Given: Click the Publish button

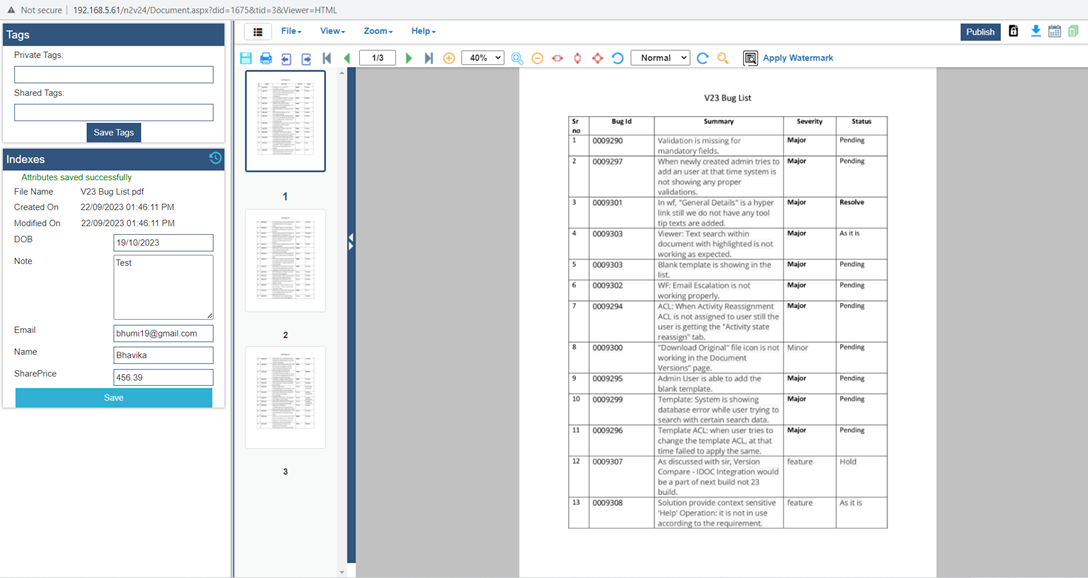Looking at the screenshot, I should (980, 32).
